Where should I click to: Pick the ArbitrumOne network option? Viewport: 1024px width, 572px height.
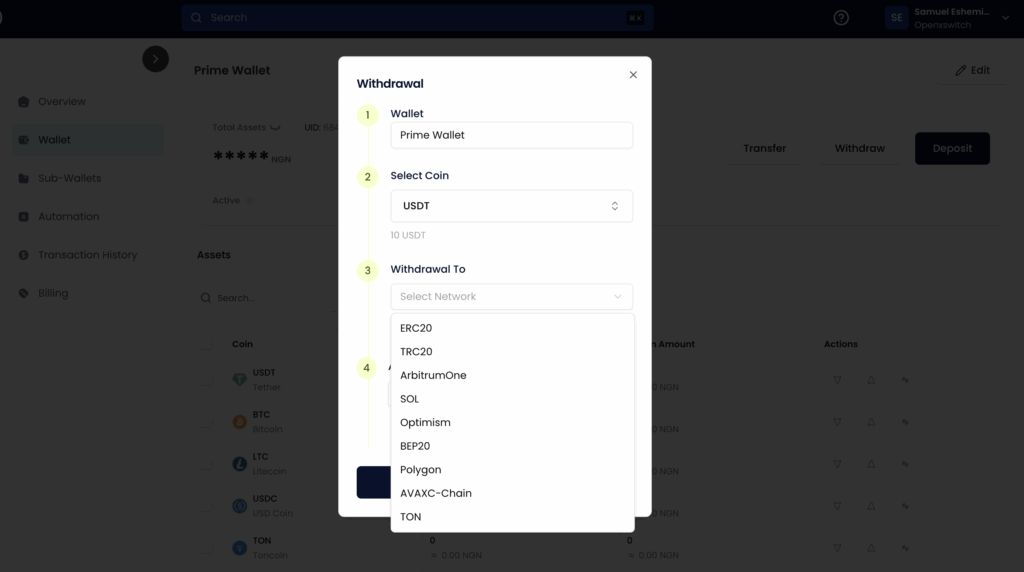433,376
